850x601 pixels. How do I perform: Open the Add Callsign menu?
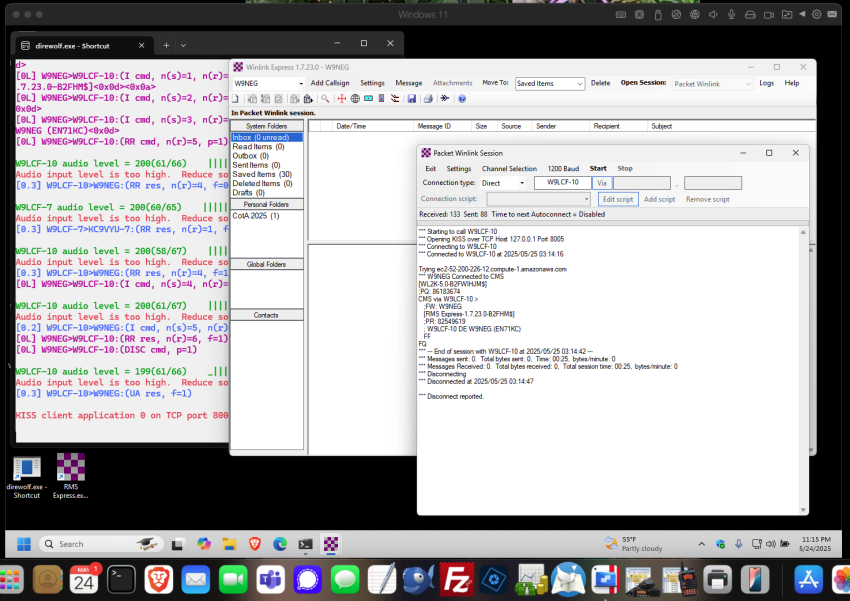(x=330, y=83)
